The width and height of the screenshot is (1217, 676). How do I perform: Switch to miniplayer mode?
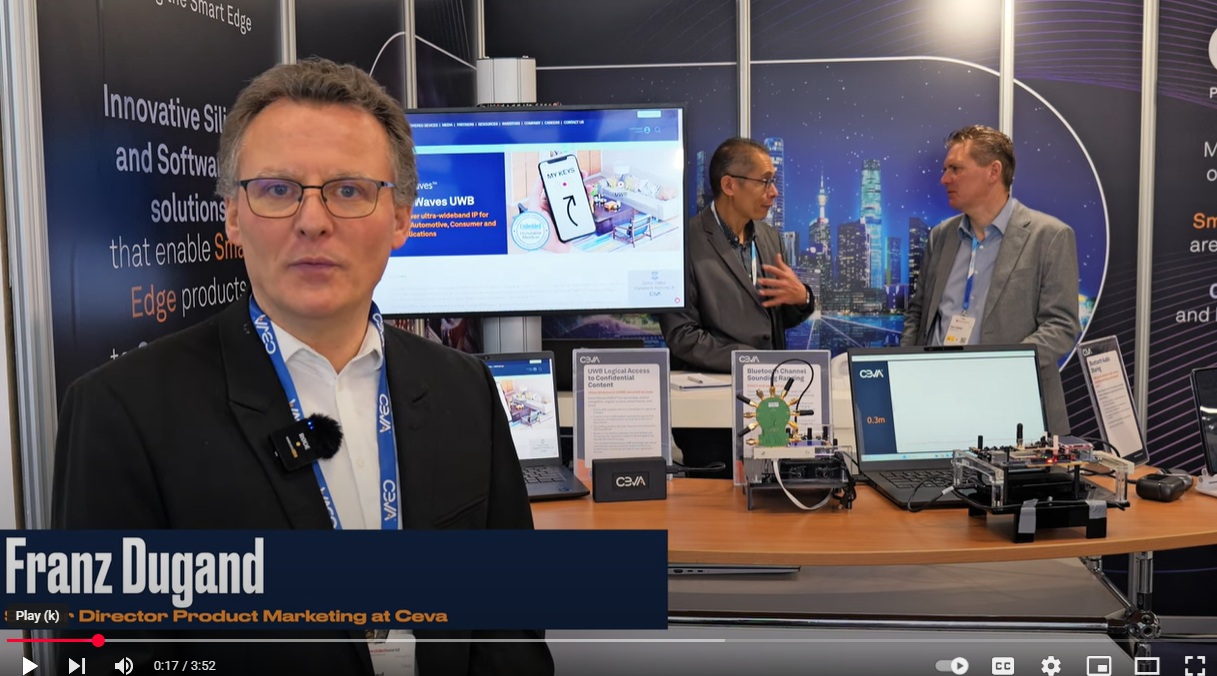click(1098, 665)
